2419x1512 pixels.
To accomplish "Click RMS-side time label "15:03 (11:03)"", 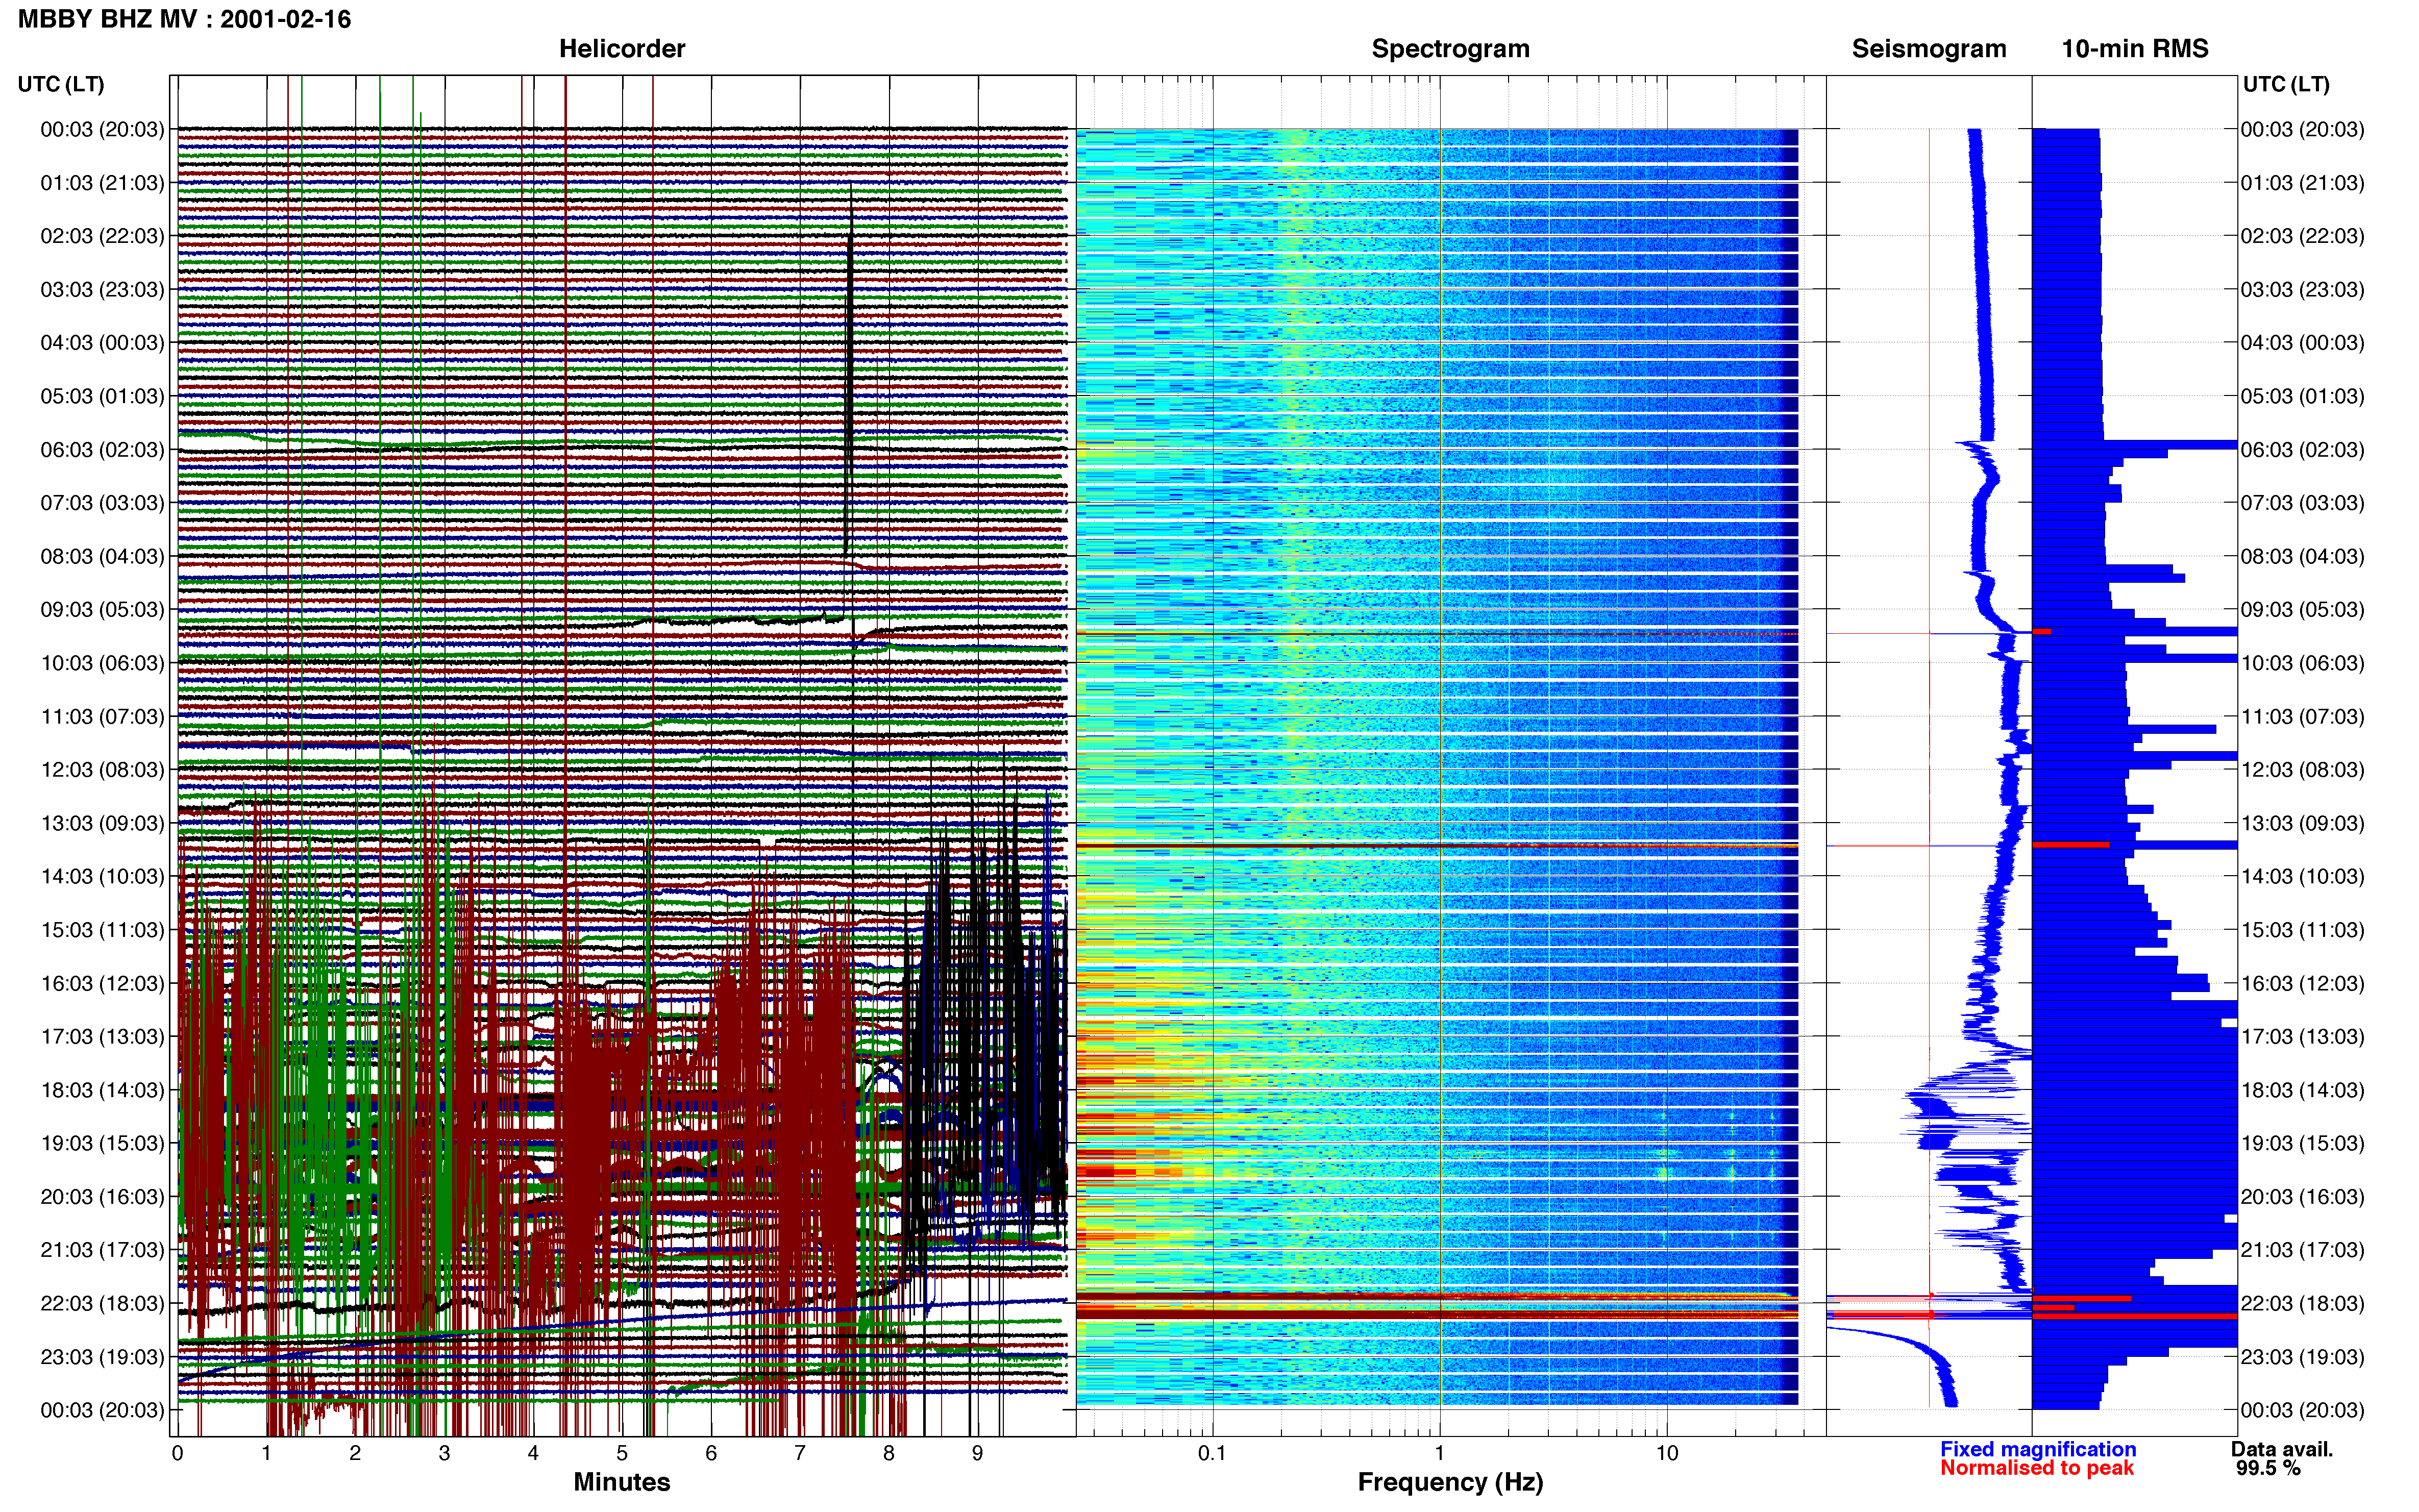I will [2302, 930].
